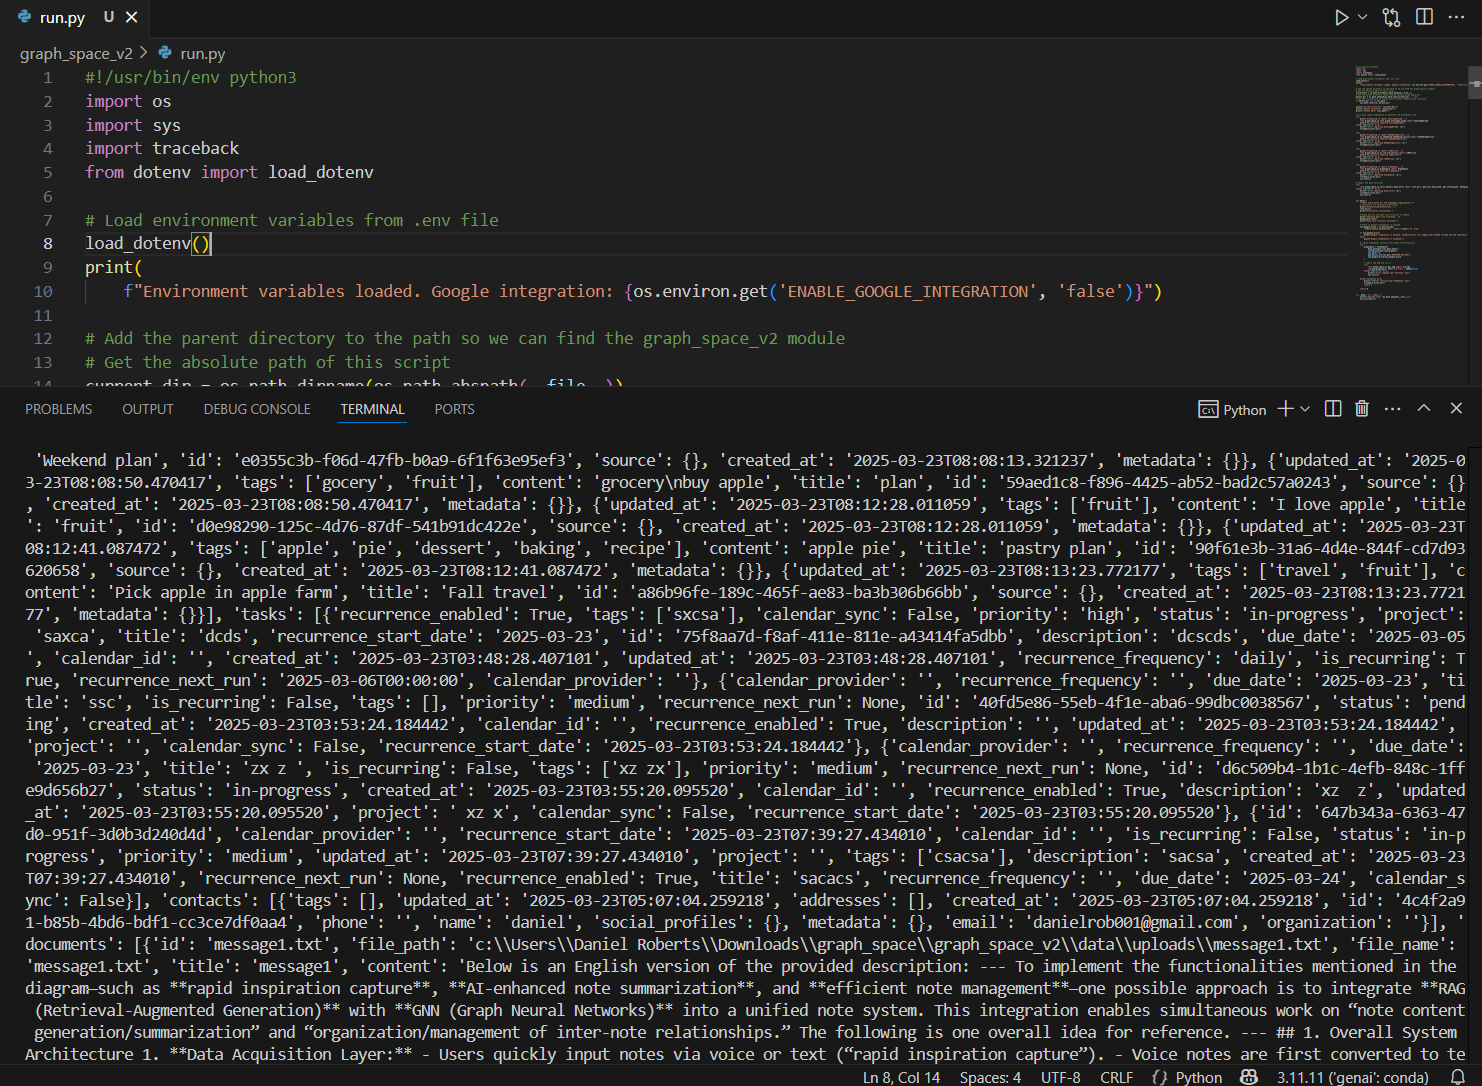Create a new terminal with plus icon

click(1285, 408)
